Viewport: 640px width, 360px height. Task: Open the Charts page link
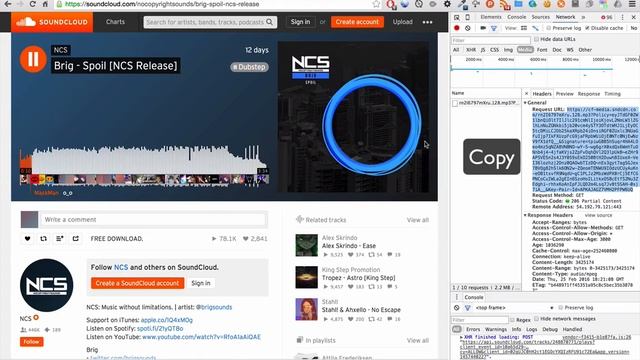[115, 22]
